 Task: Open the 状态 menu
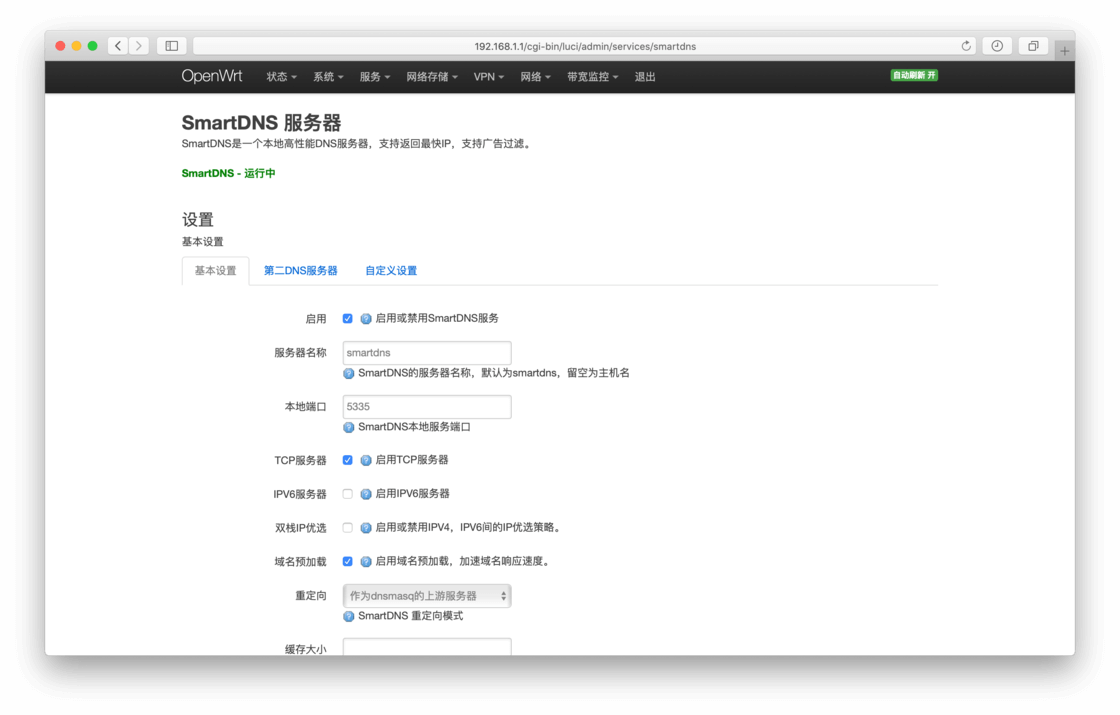click(x=280, y=75)
